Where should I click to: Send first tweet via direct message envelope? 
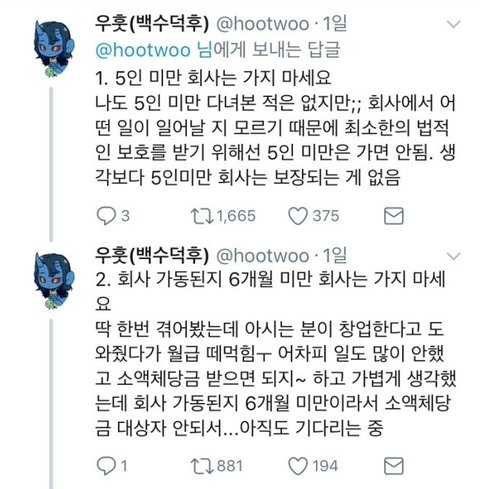point(394,216)
